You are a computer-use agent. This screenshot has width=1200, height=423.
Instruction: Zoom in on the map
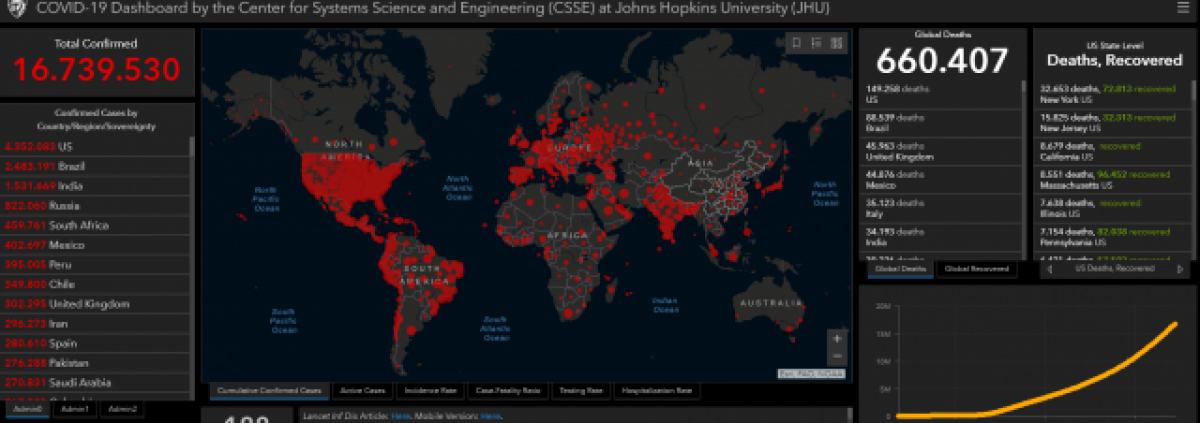click(x=836, y=339)
